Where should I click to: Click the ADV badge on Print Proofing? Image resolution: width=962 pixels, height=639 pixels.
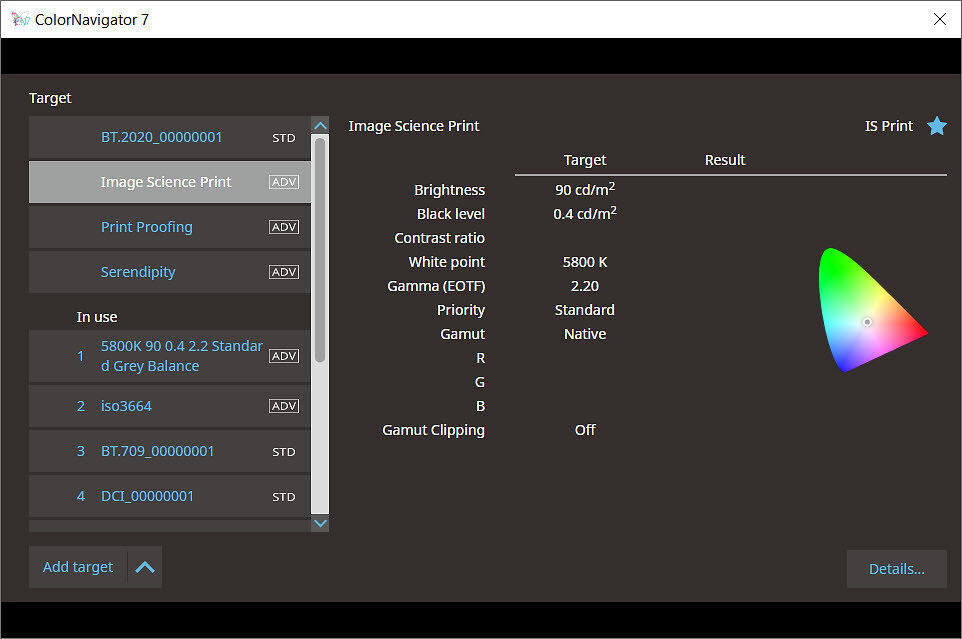pyautogui.click(x=284, y=227)
